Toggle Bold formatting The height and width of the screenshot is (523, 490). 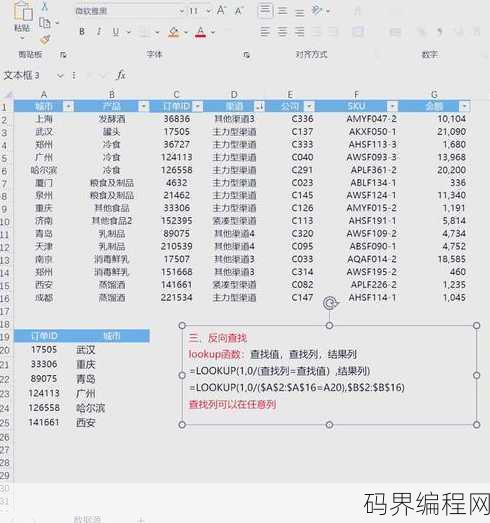pyautogui.click(x=82, y=32)
